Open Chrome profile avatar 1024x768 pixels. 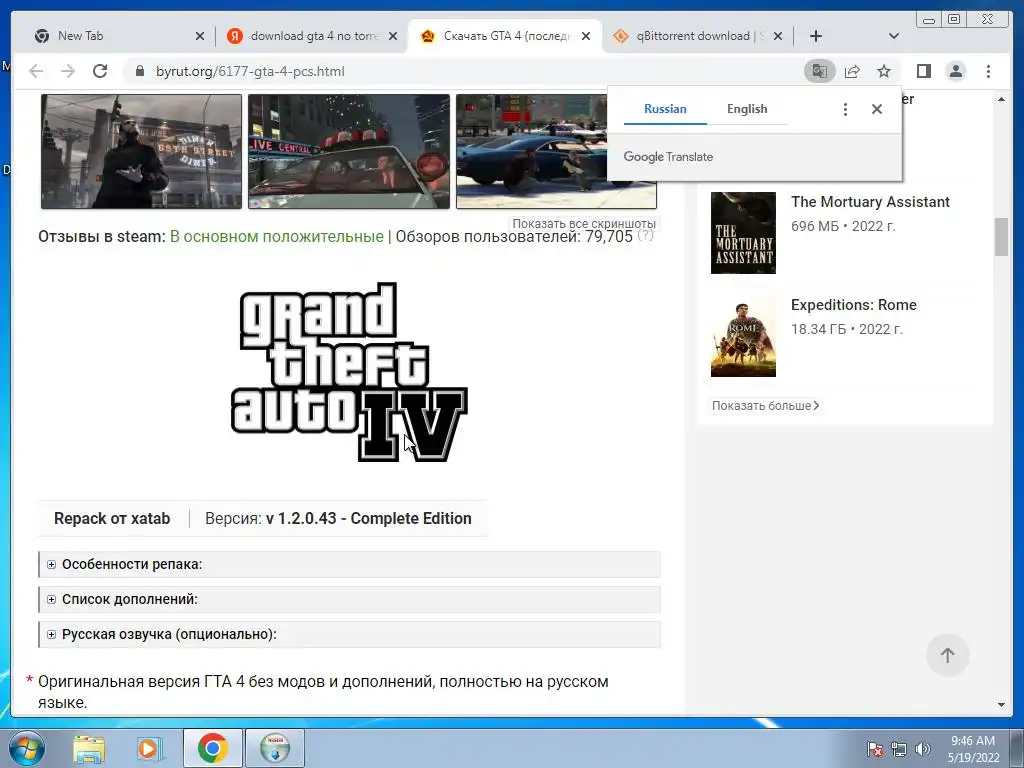[x=956, y=71]
